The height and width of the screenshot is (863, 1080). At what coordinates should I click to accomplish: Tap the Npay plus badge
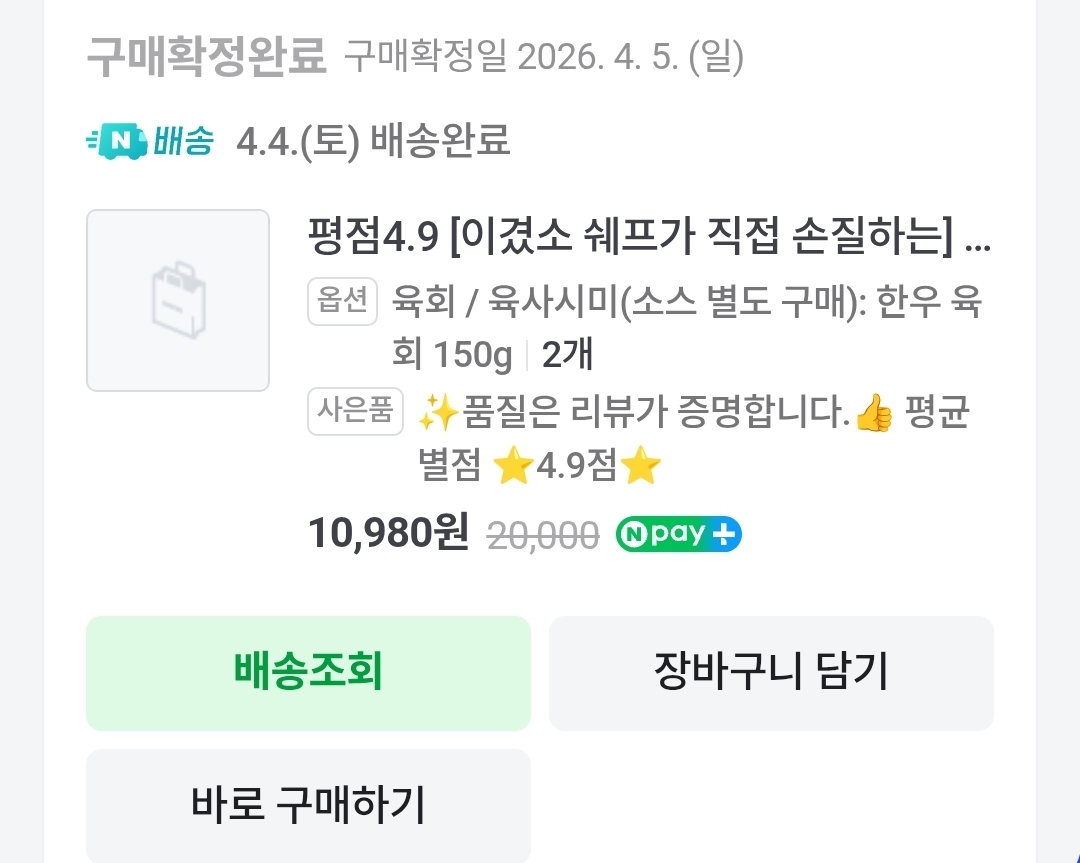[x=678, y=535]
